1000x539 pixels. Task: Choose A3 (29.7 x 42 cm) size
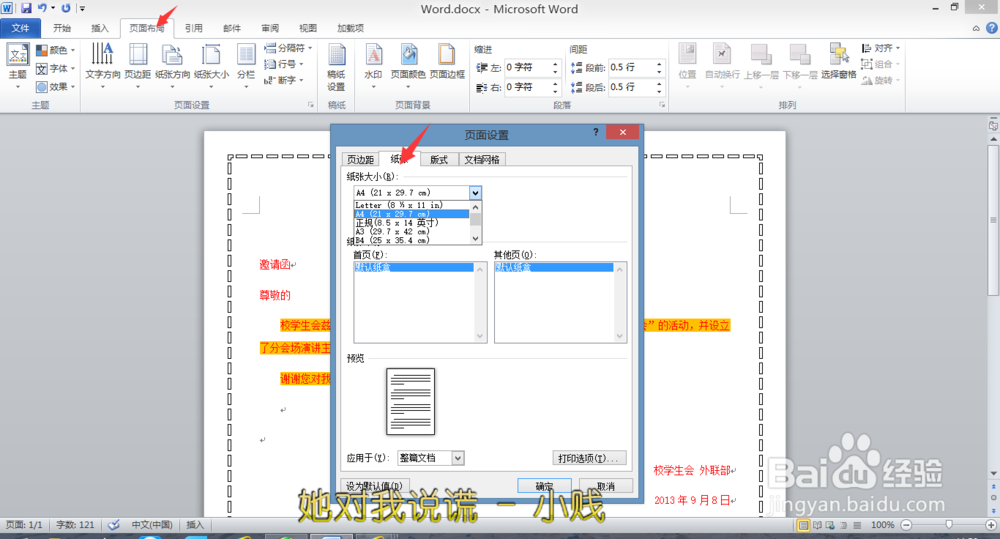411,232
